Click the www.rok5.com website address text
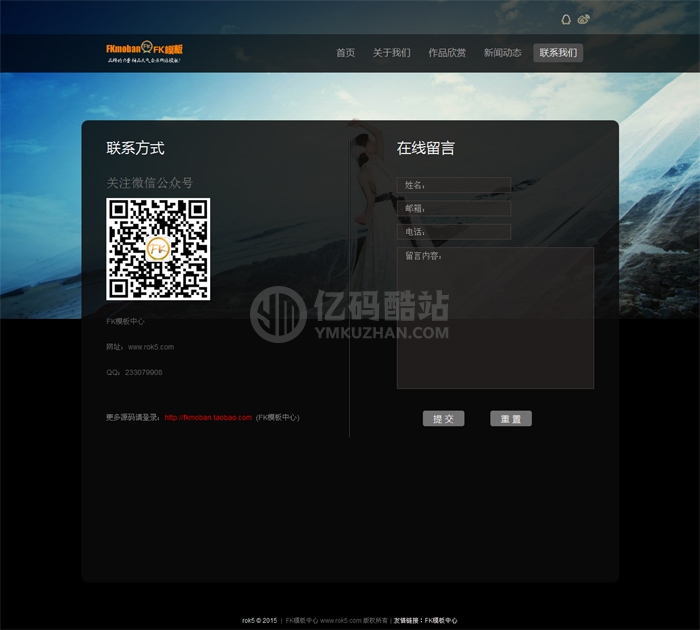 [151, 347]
